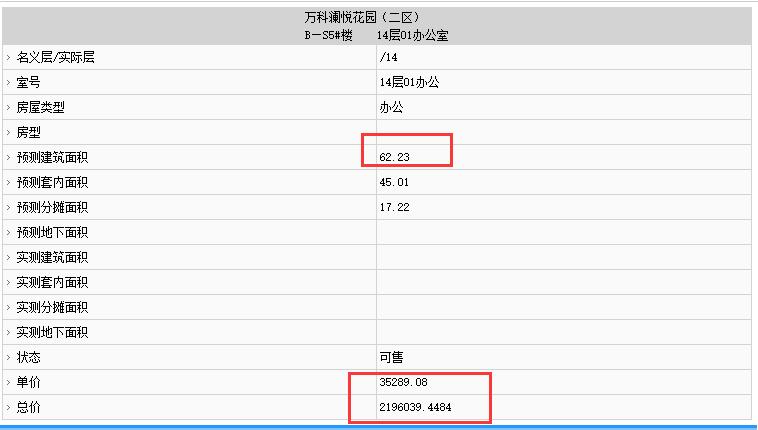Image resolution: width=758 pixels, height=430 pixels.
Task: Select the 房型 row label
Action: pos(28,133)
